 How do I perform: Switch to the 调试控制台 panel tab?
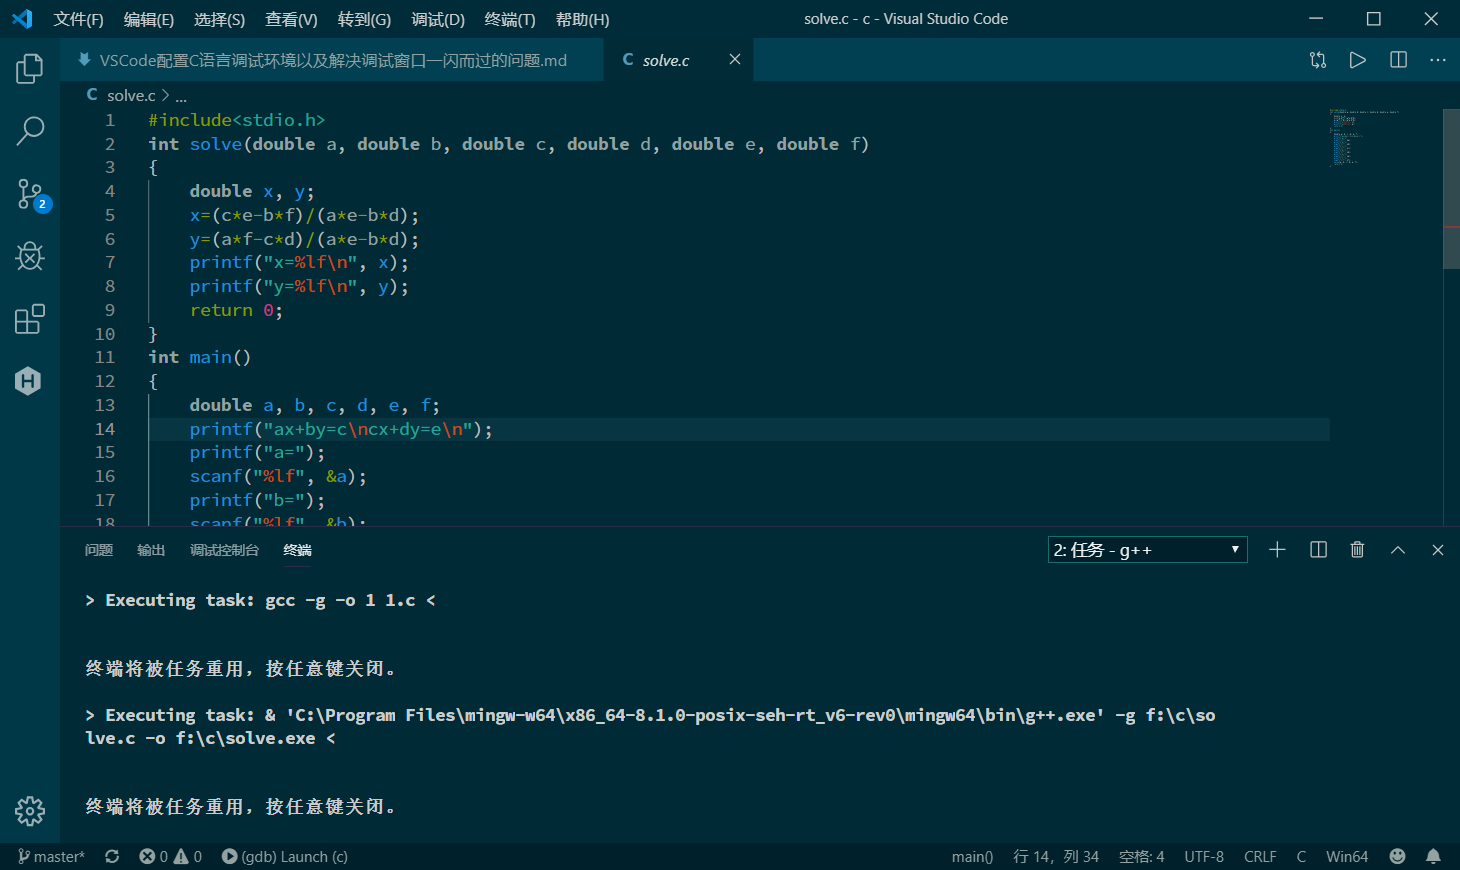[x=224, y=550]
